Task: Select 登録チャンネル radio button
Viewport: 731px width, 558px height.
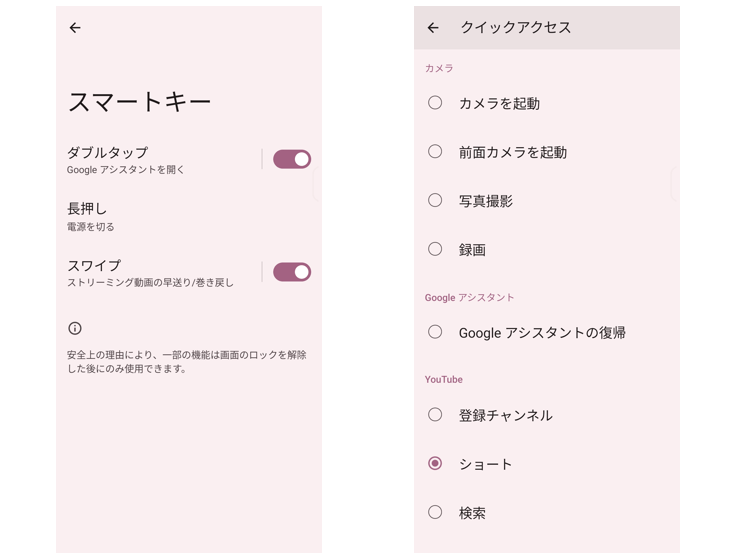Action: click(435, 415)
